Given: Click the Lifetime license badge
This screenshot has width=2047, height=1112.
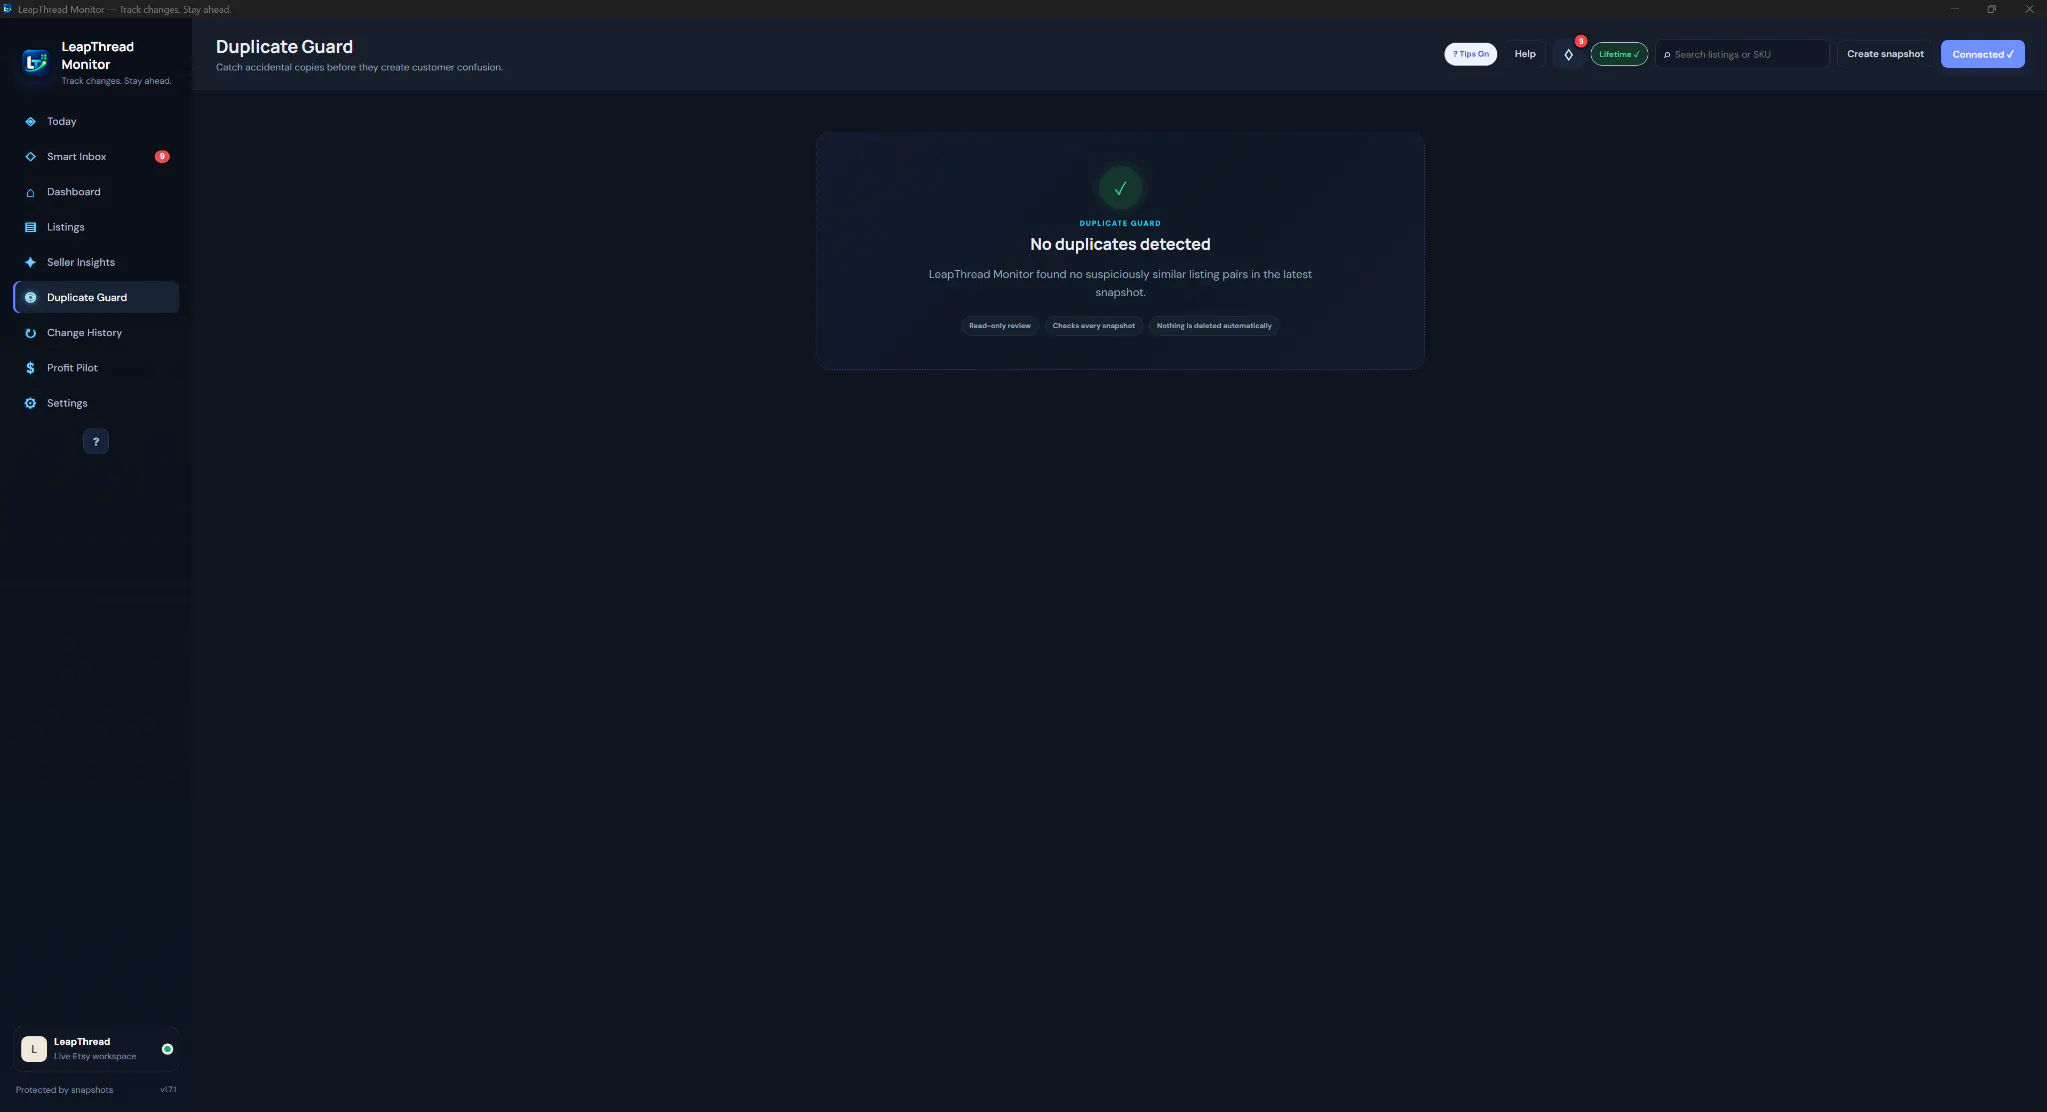Looking at the screenshot, I should pos(1619,54).
